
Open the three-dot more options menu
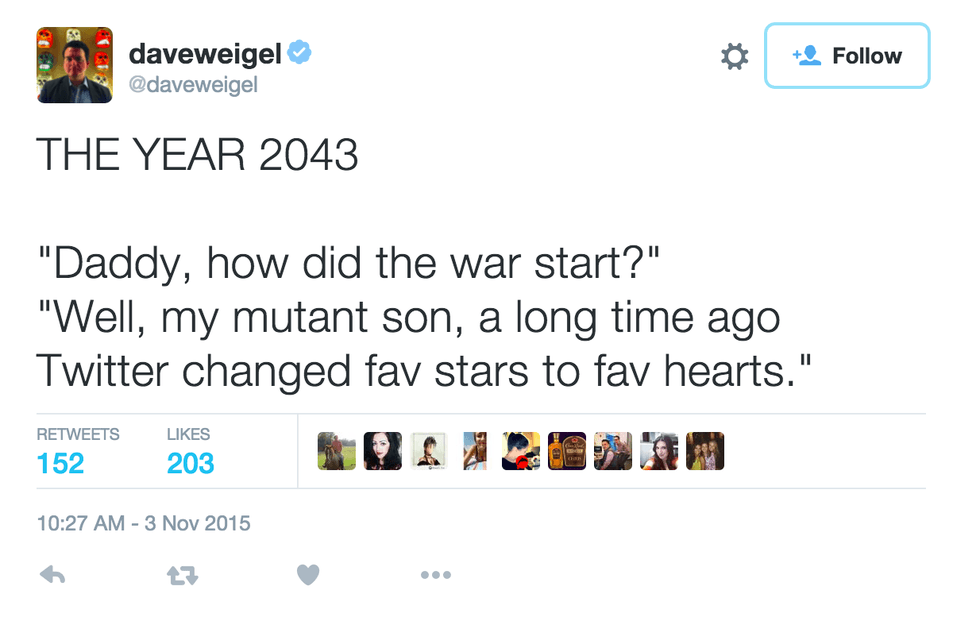pos(436,575)
